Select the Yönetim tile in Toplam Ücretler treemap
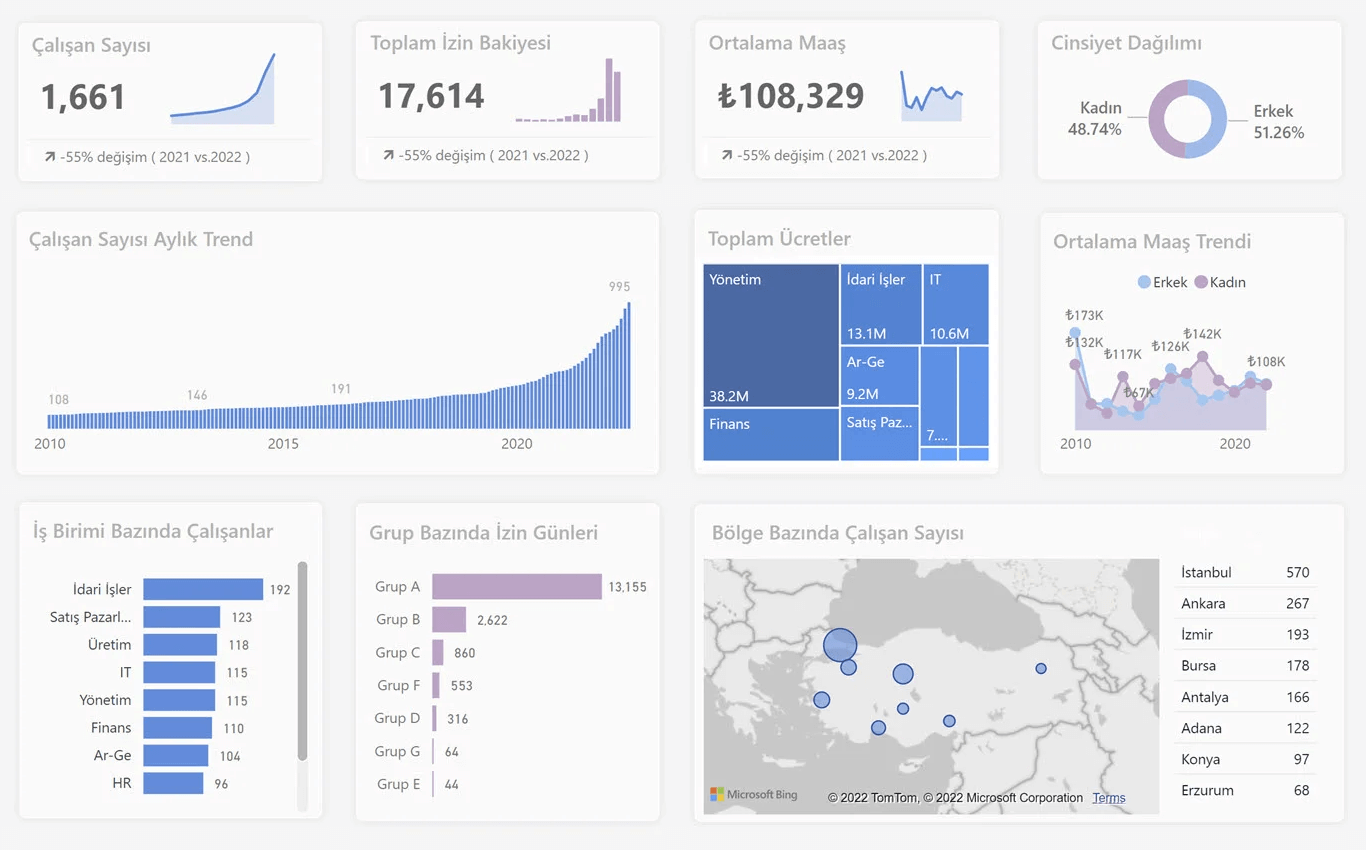This screenshot has height=850, width=1366. [x=770, y=335]
